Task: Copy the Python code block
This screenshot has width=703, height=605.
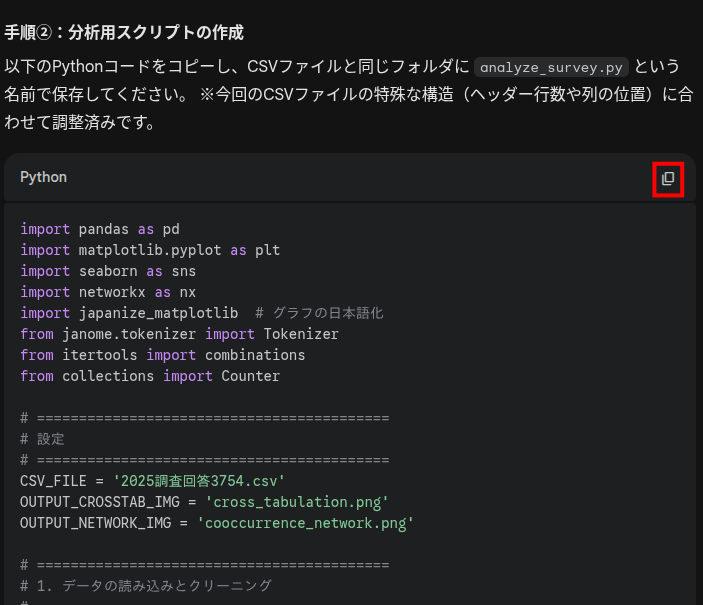Action: 668,179
